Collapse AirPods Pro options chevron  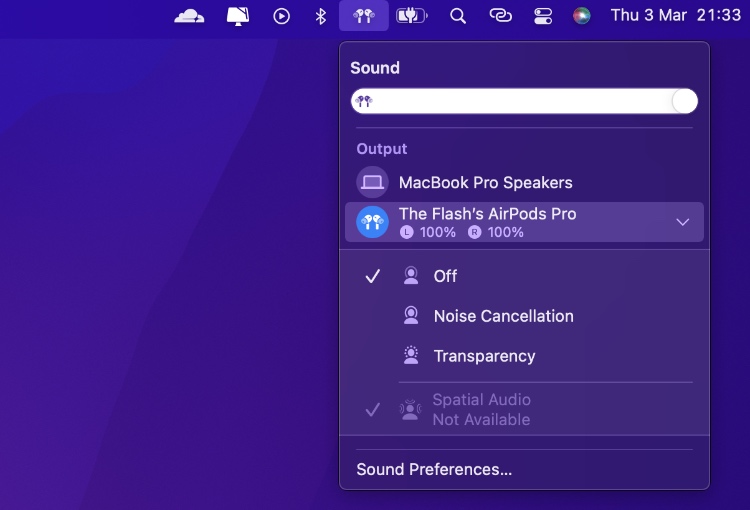(x=683, y=222)
